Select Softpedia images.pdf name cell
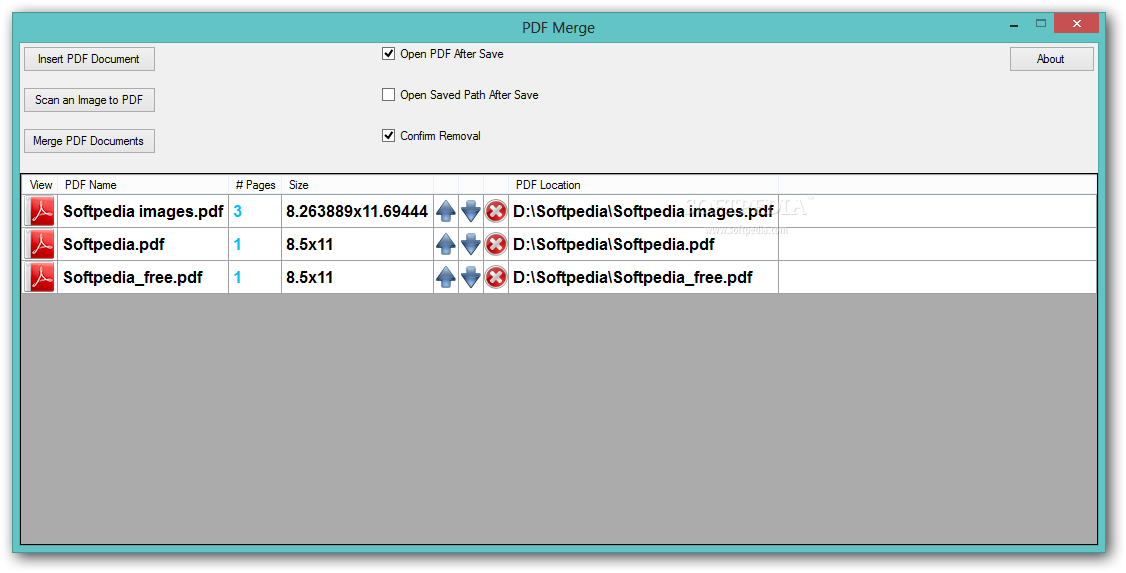The height and width of the screenshot is (573, 1126). pyautogui.click(x=143, y=211)
